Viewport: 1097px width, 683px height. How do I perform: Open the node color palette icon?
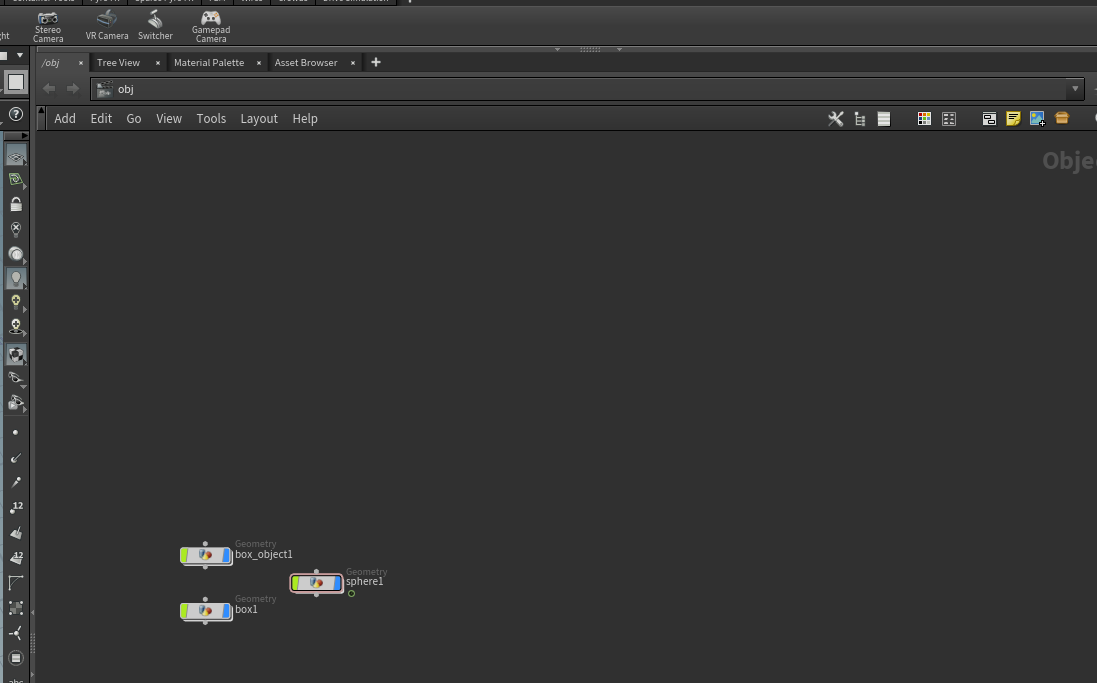pyautogui.click(x=924, y=119)
